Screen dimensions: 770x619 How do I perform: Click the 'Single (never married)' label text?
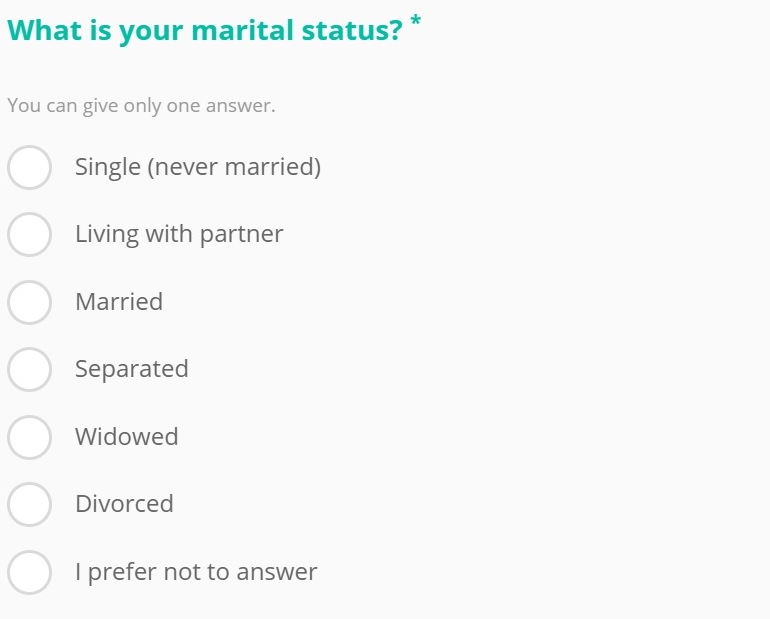(x=198, y=167)
